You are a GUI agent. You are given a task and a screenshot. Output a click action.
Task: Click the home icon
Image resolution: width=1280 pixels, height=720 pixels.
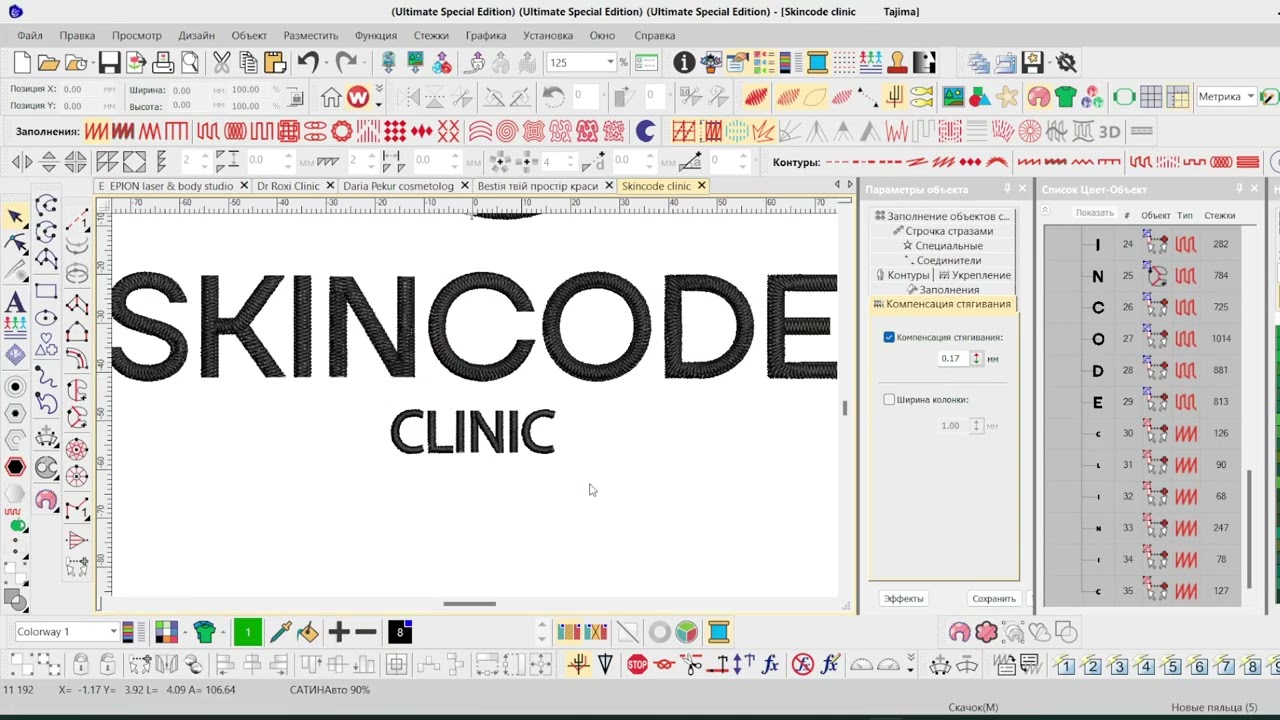pyautogui.click(x=331, y=97)
